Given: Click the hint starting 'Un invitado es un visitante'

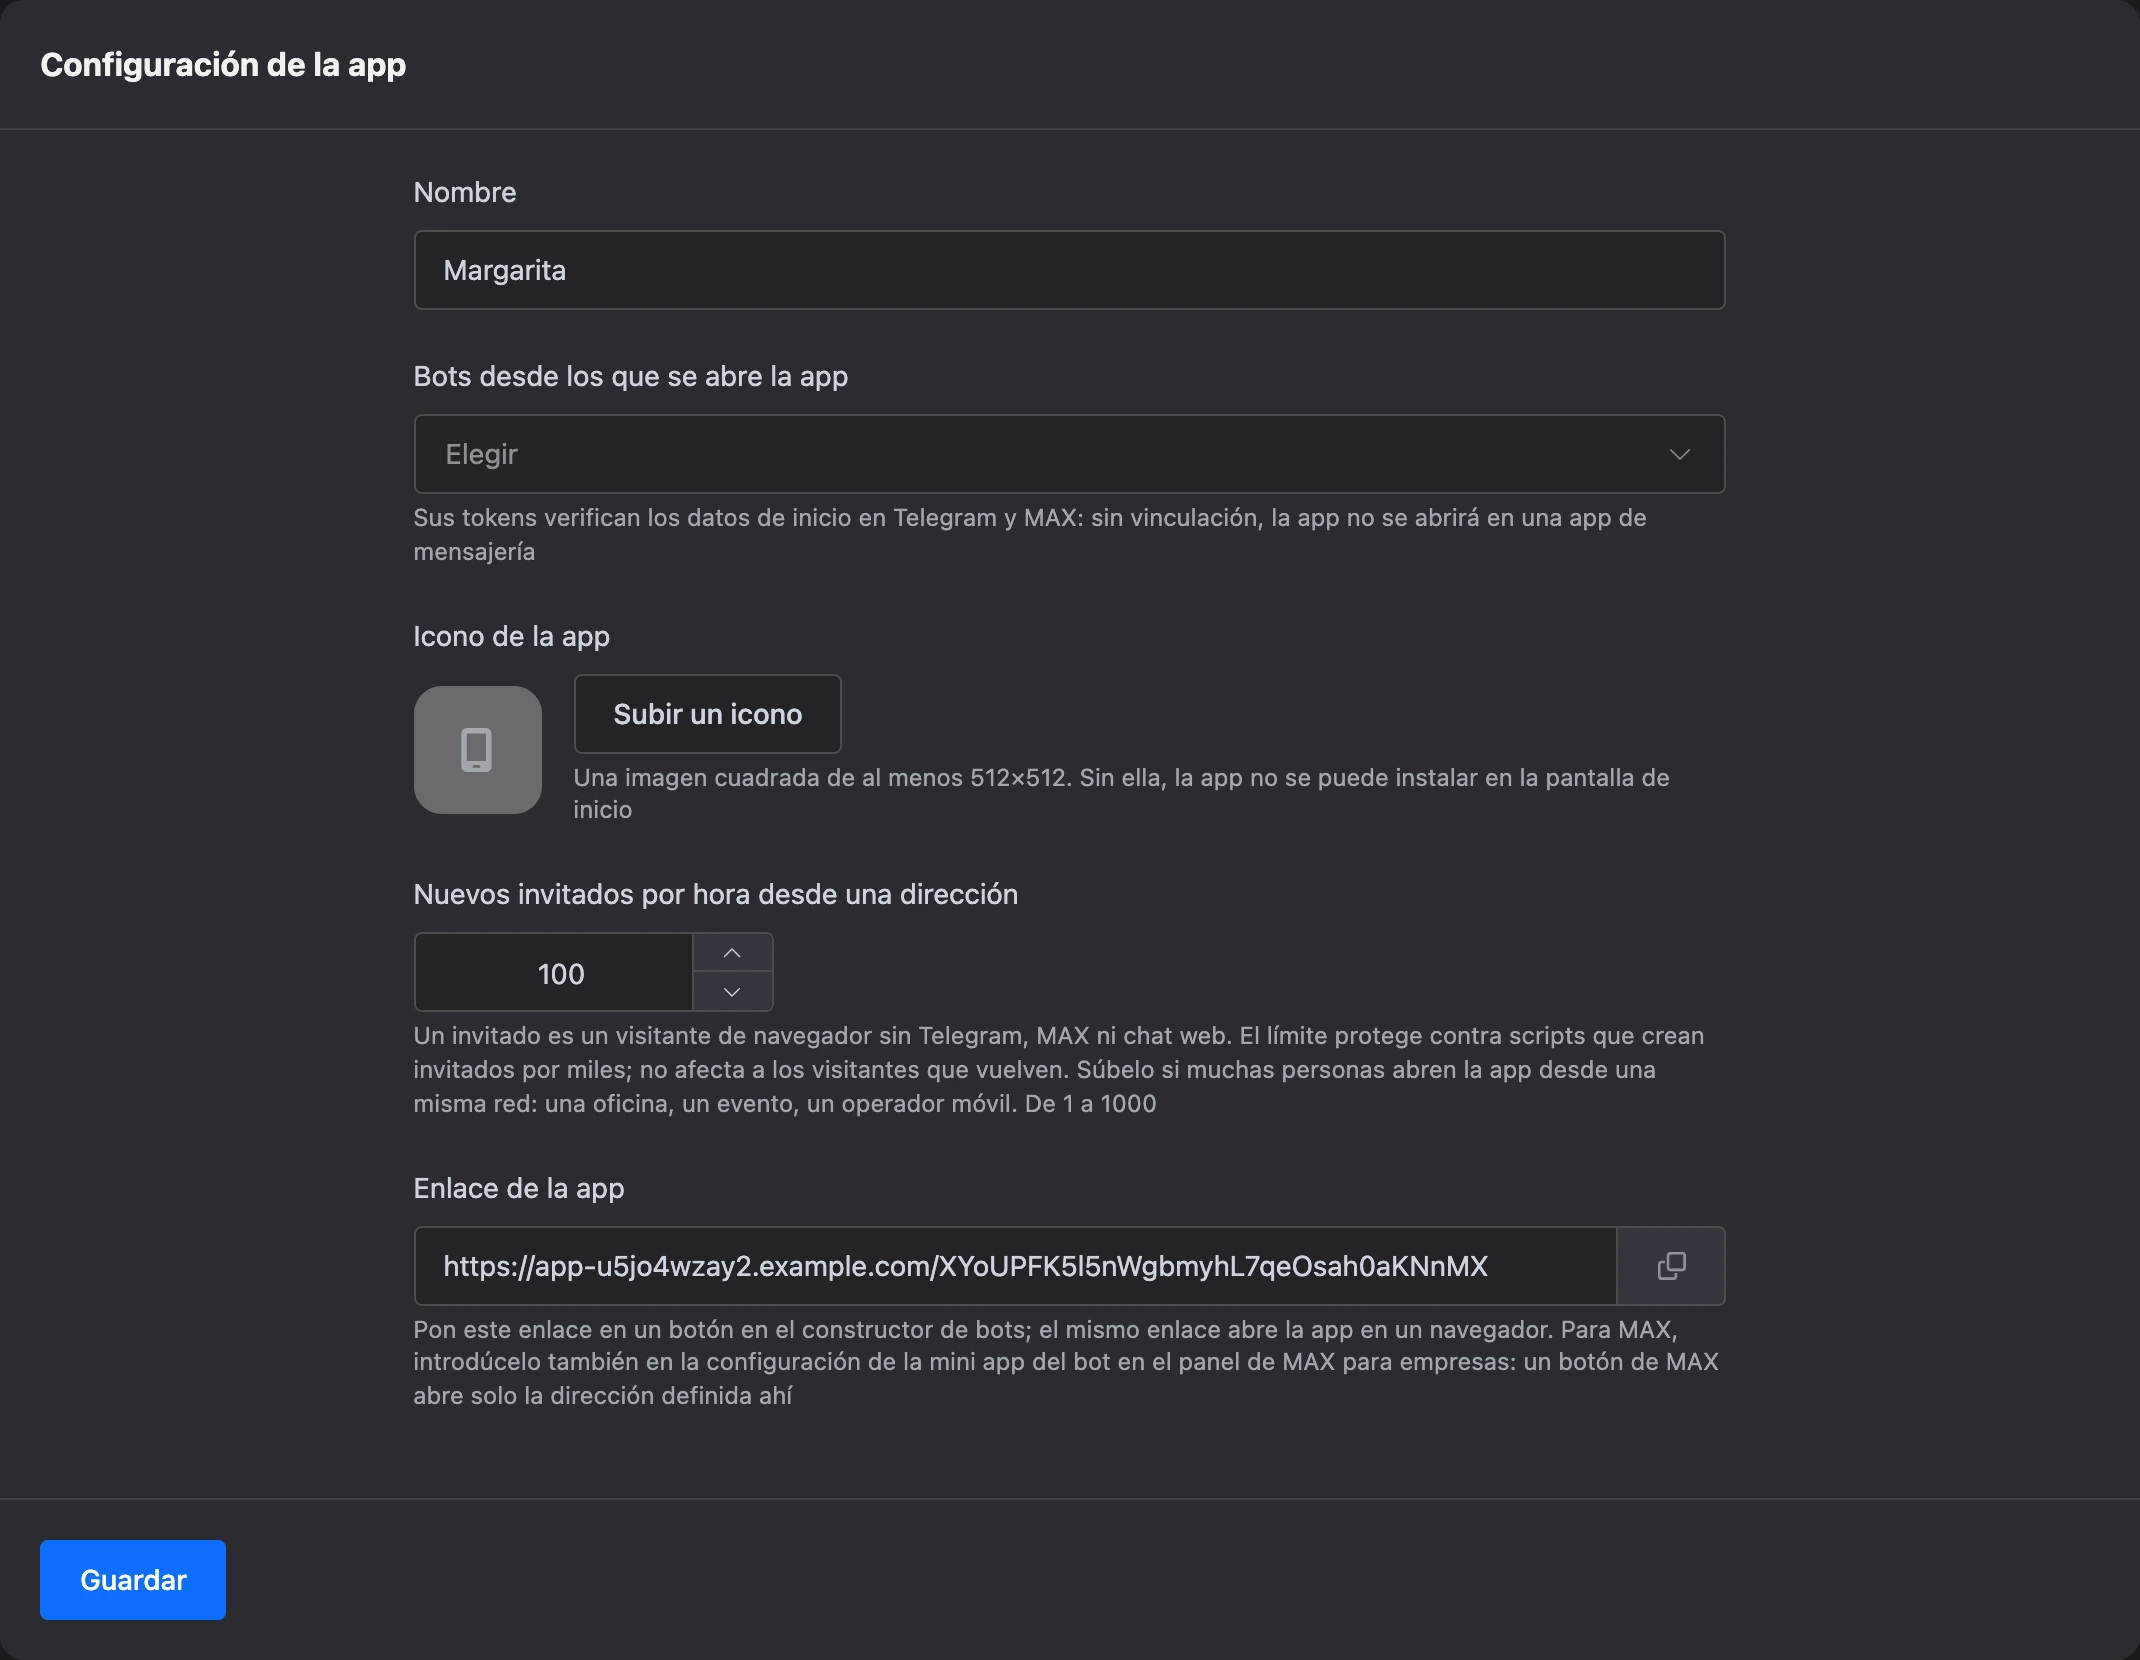Looking at the screenshot, I should (x=1059, y=1069).
